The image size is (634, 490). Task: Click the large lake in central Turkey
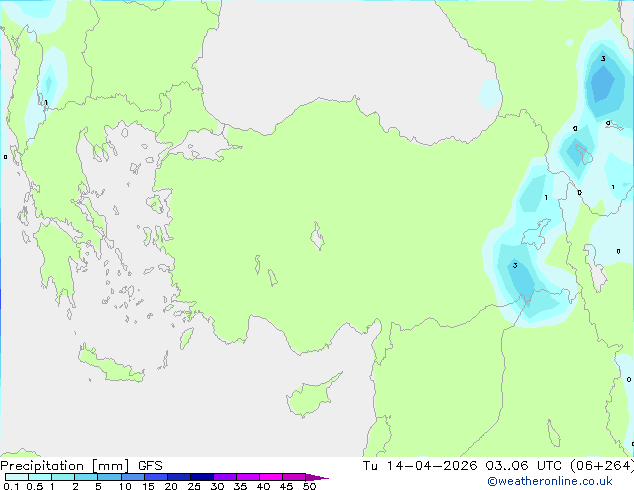(x=317, y=237)
